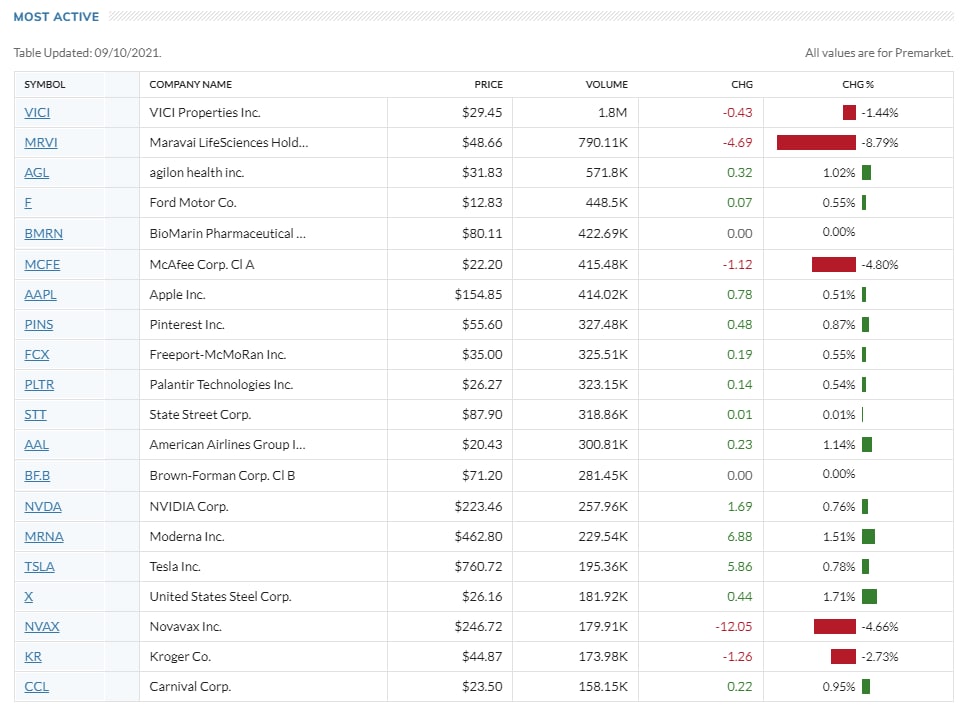Click the AGL symbol link

[x=36, y=173]
